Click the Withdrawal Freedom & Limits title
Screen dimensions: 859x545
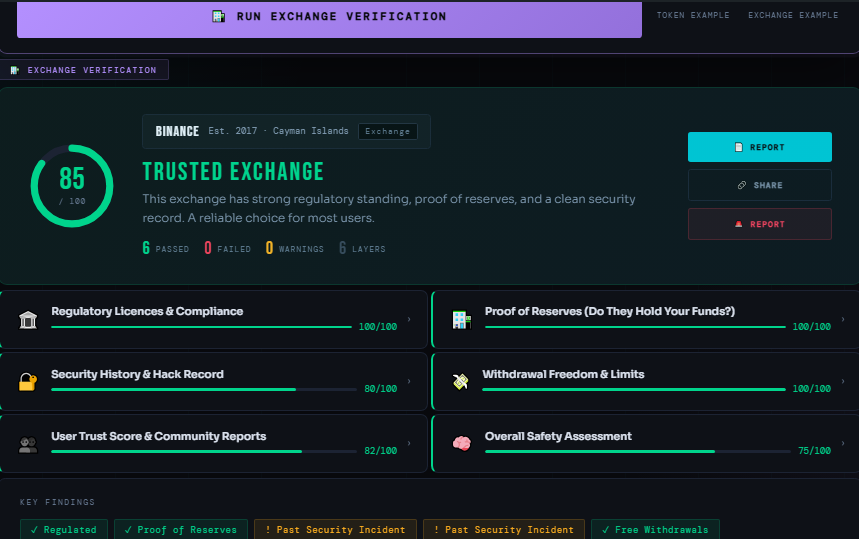tap(563, 374)
